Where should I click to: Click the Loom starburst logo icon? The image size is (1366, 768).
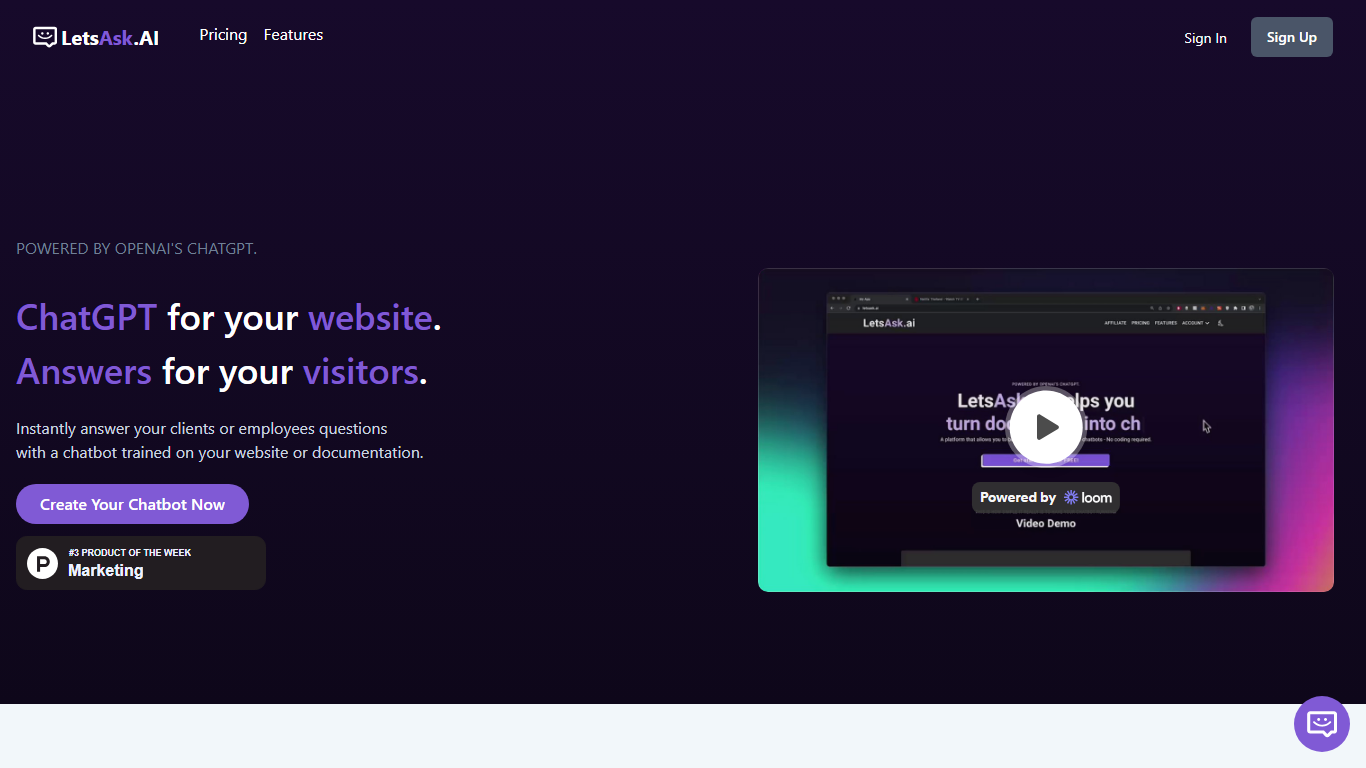point(1071,498)
